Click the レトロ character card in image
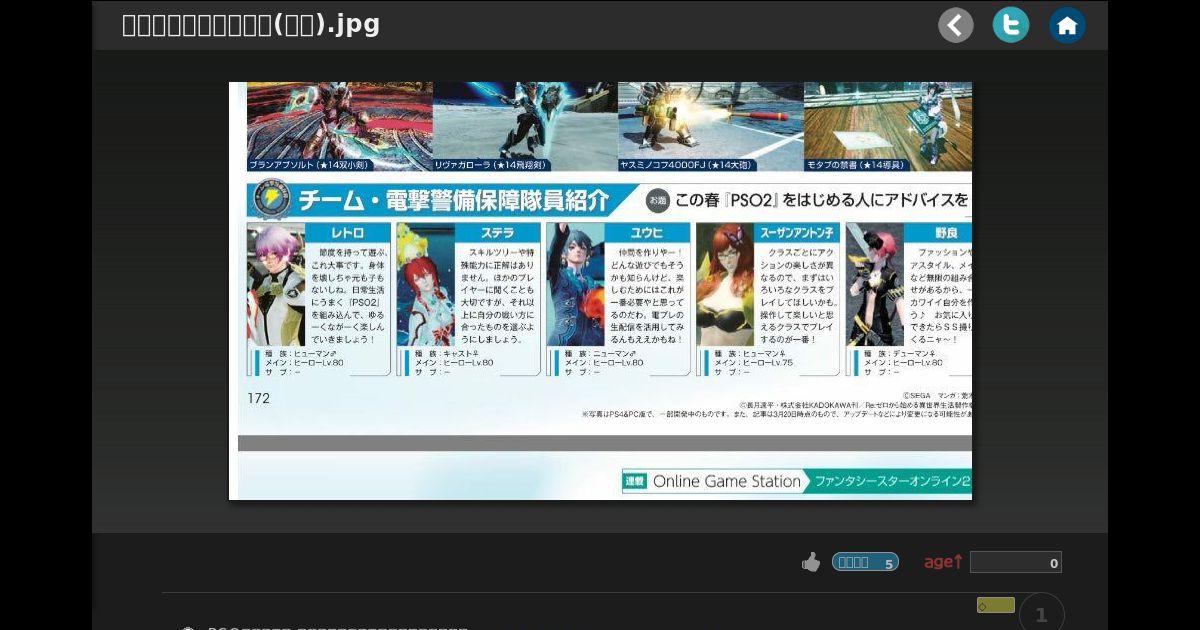The image size is (1200, 630). [x=319, y=299]
